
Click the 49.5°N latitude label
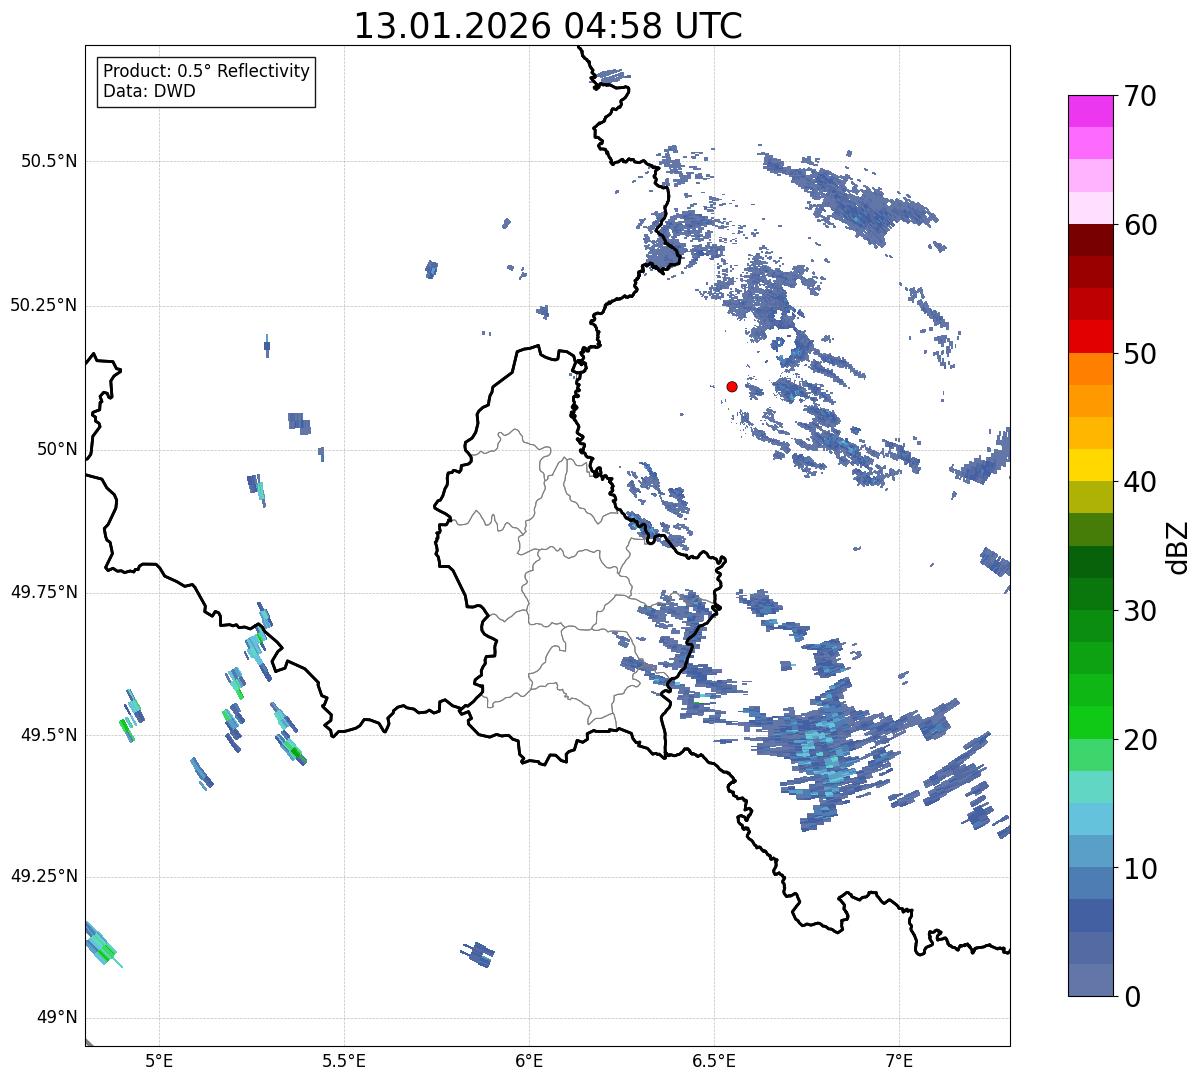click(49, 735)
